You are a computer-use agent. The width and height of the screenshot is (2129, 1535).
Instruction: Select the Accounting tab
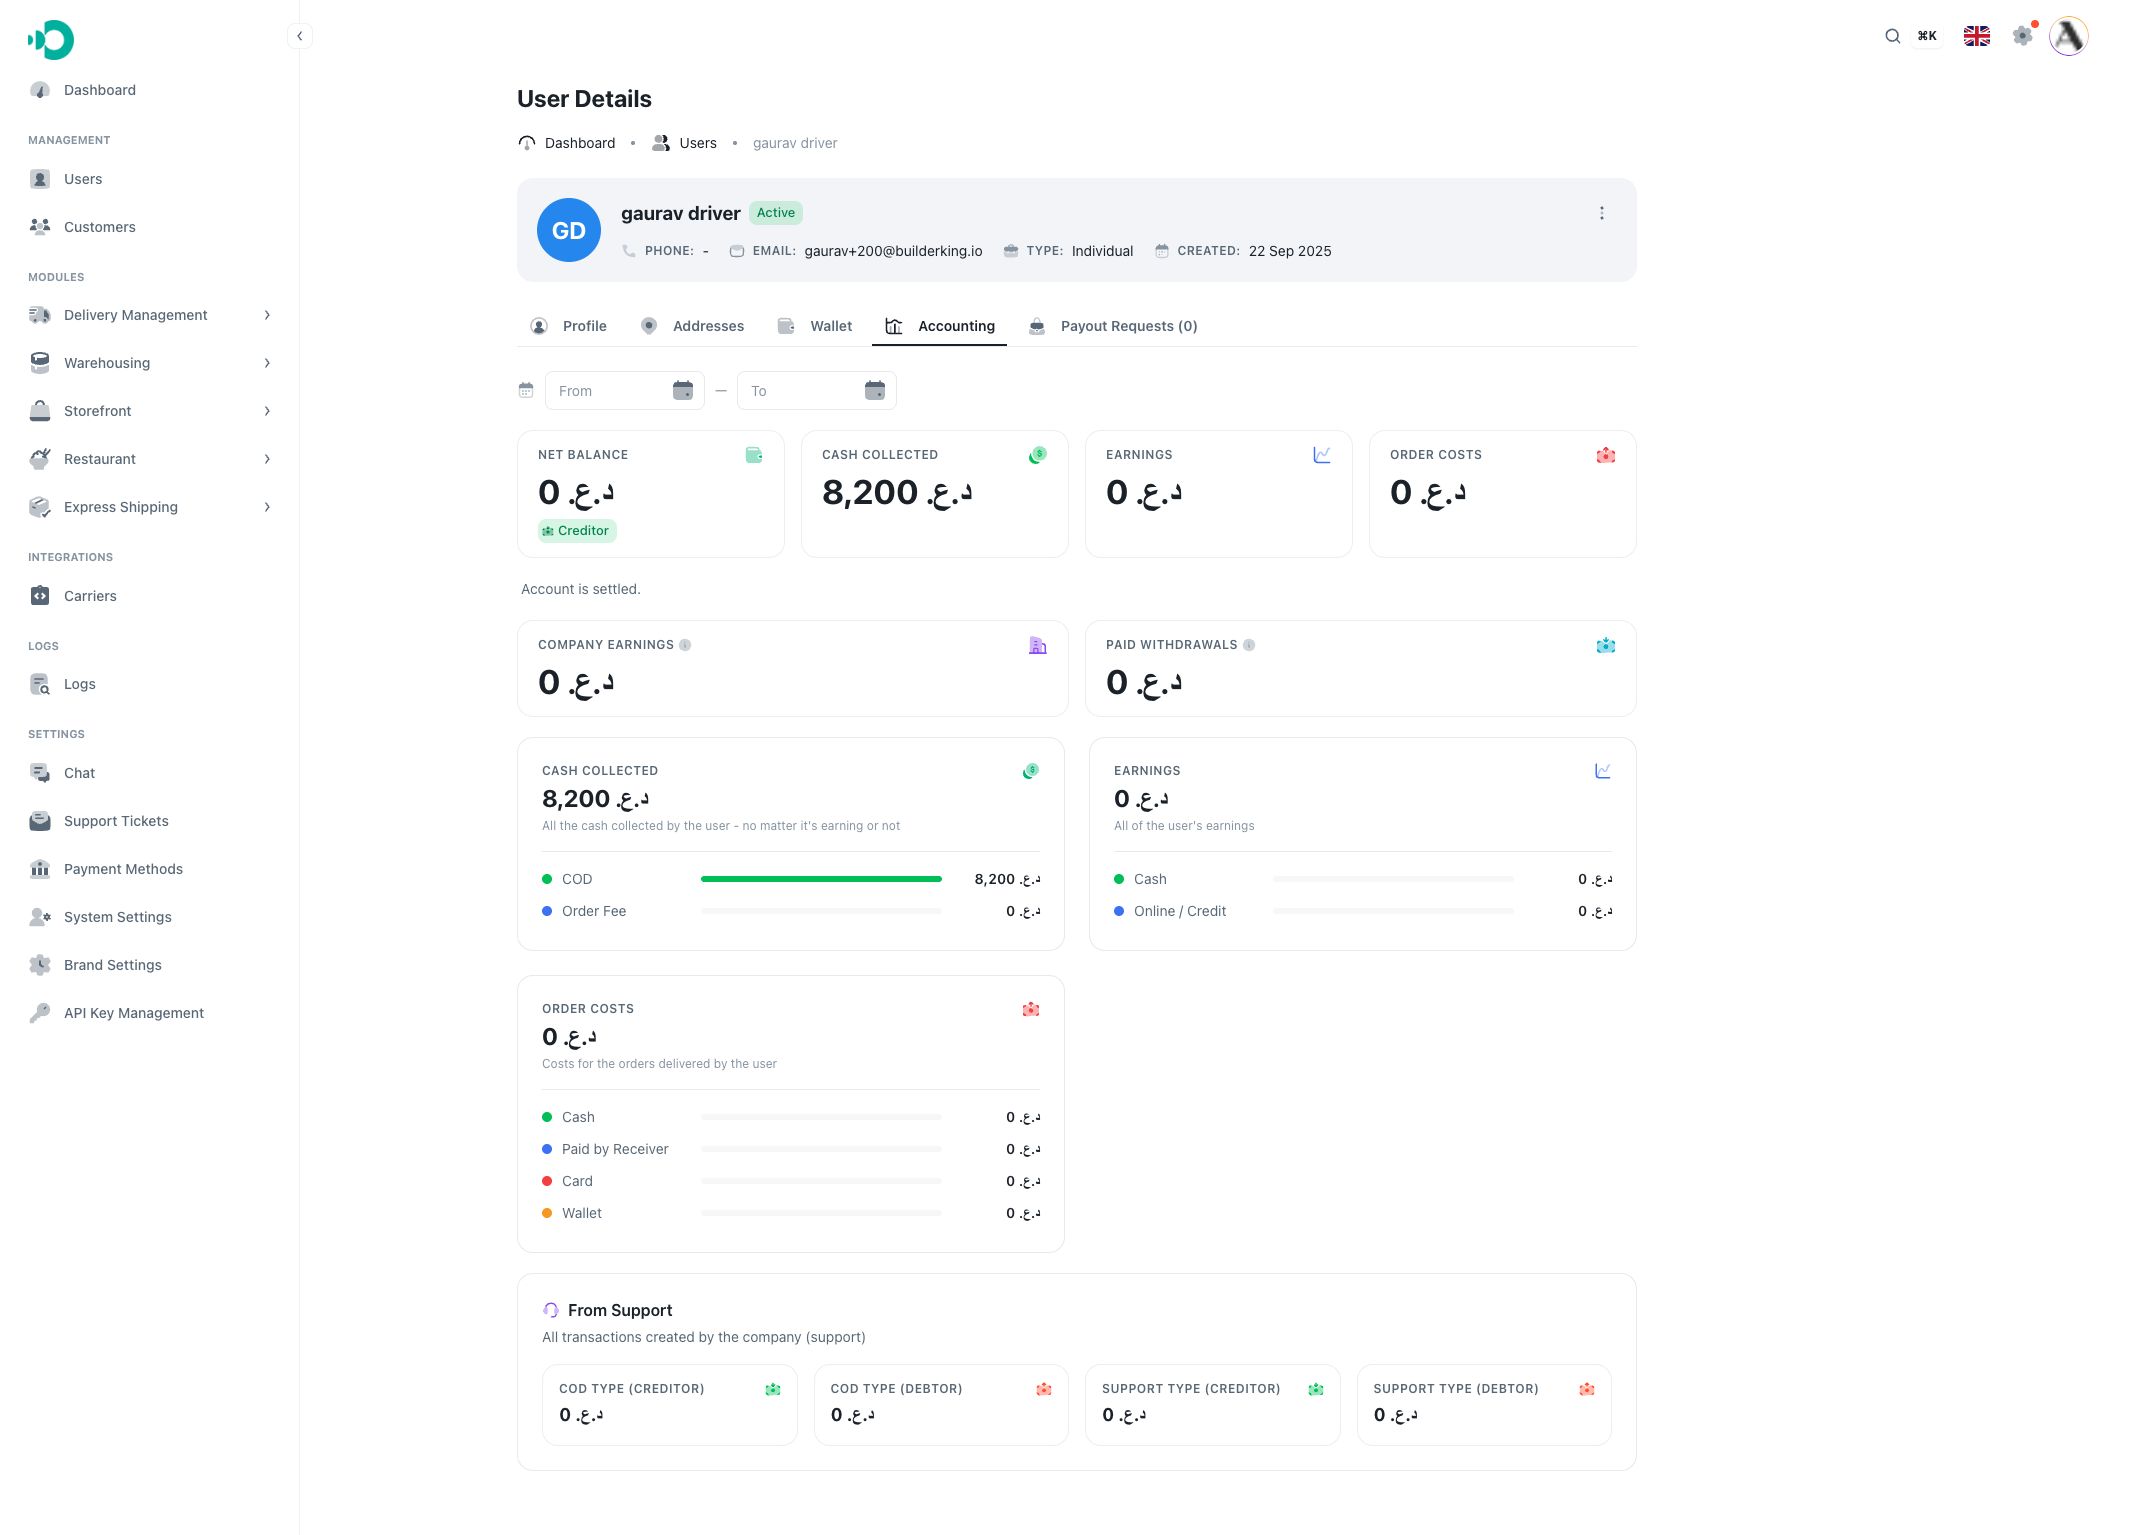click(x=940, y=326)
